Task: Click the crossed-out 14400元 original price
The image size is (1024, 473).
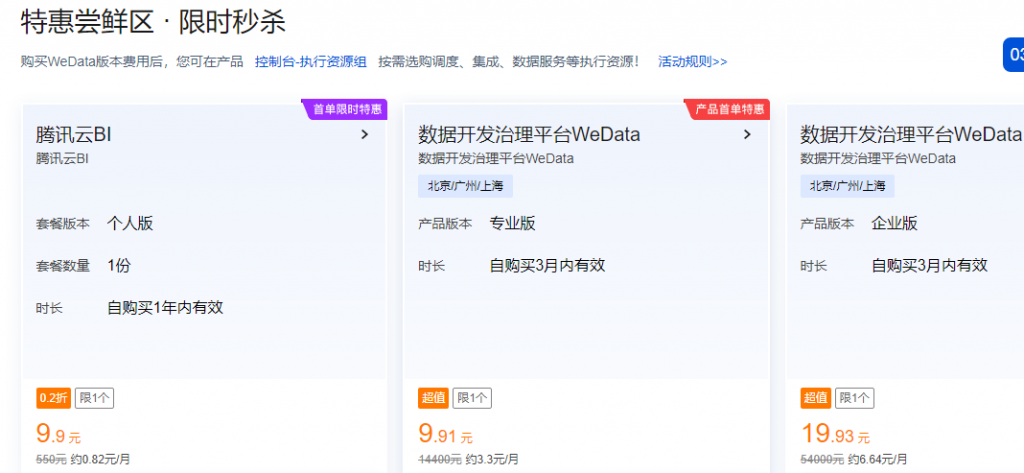Action: pyautogui.click(x=440, y=459)
